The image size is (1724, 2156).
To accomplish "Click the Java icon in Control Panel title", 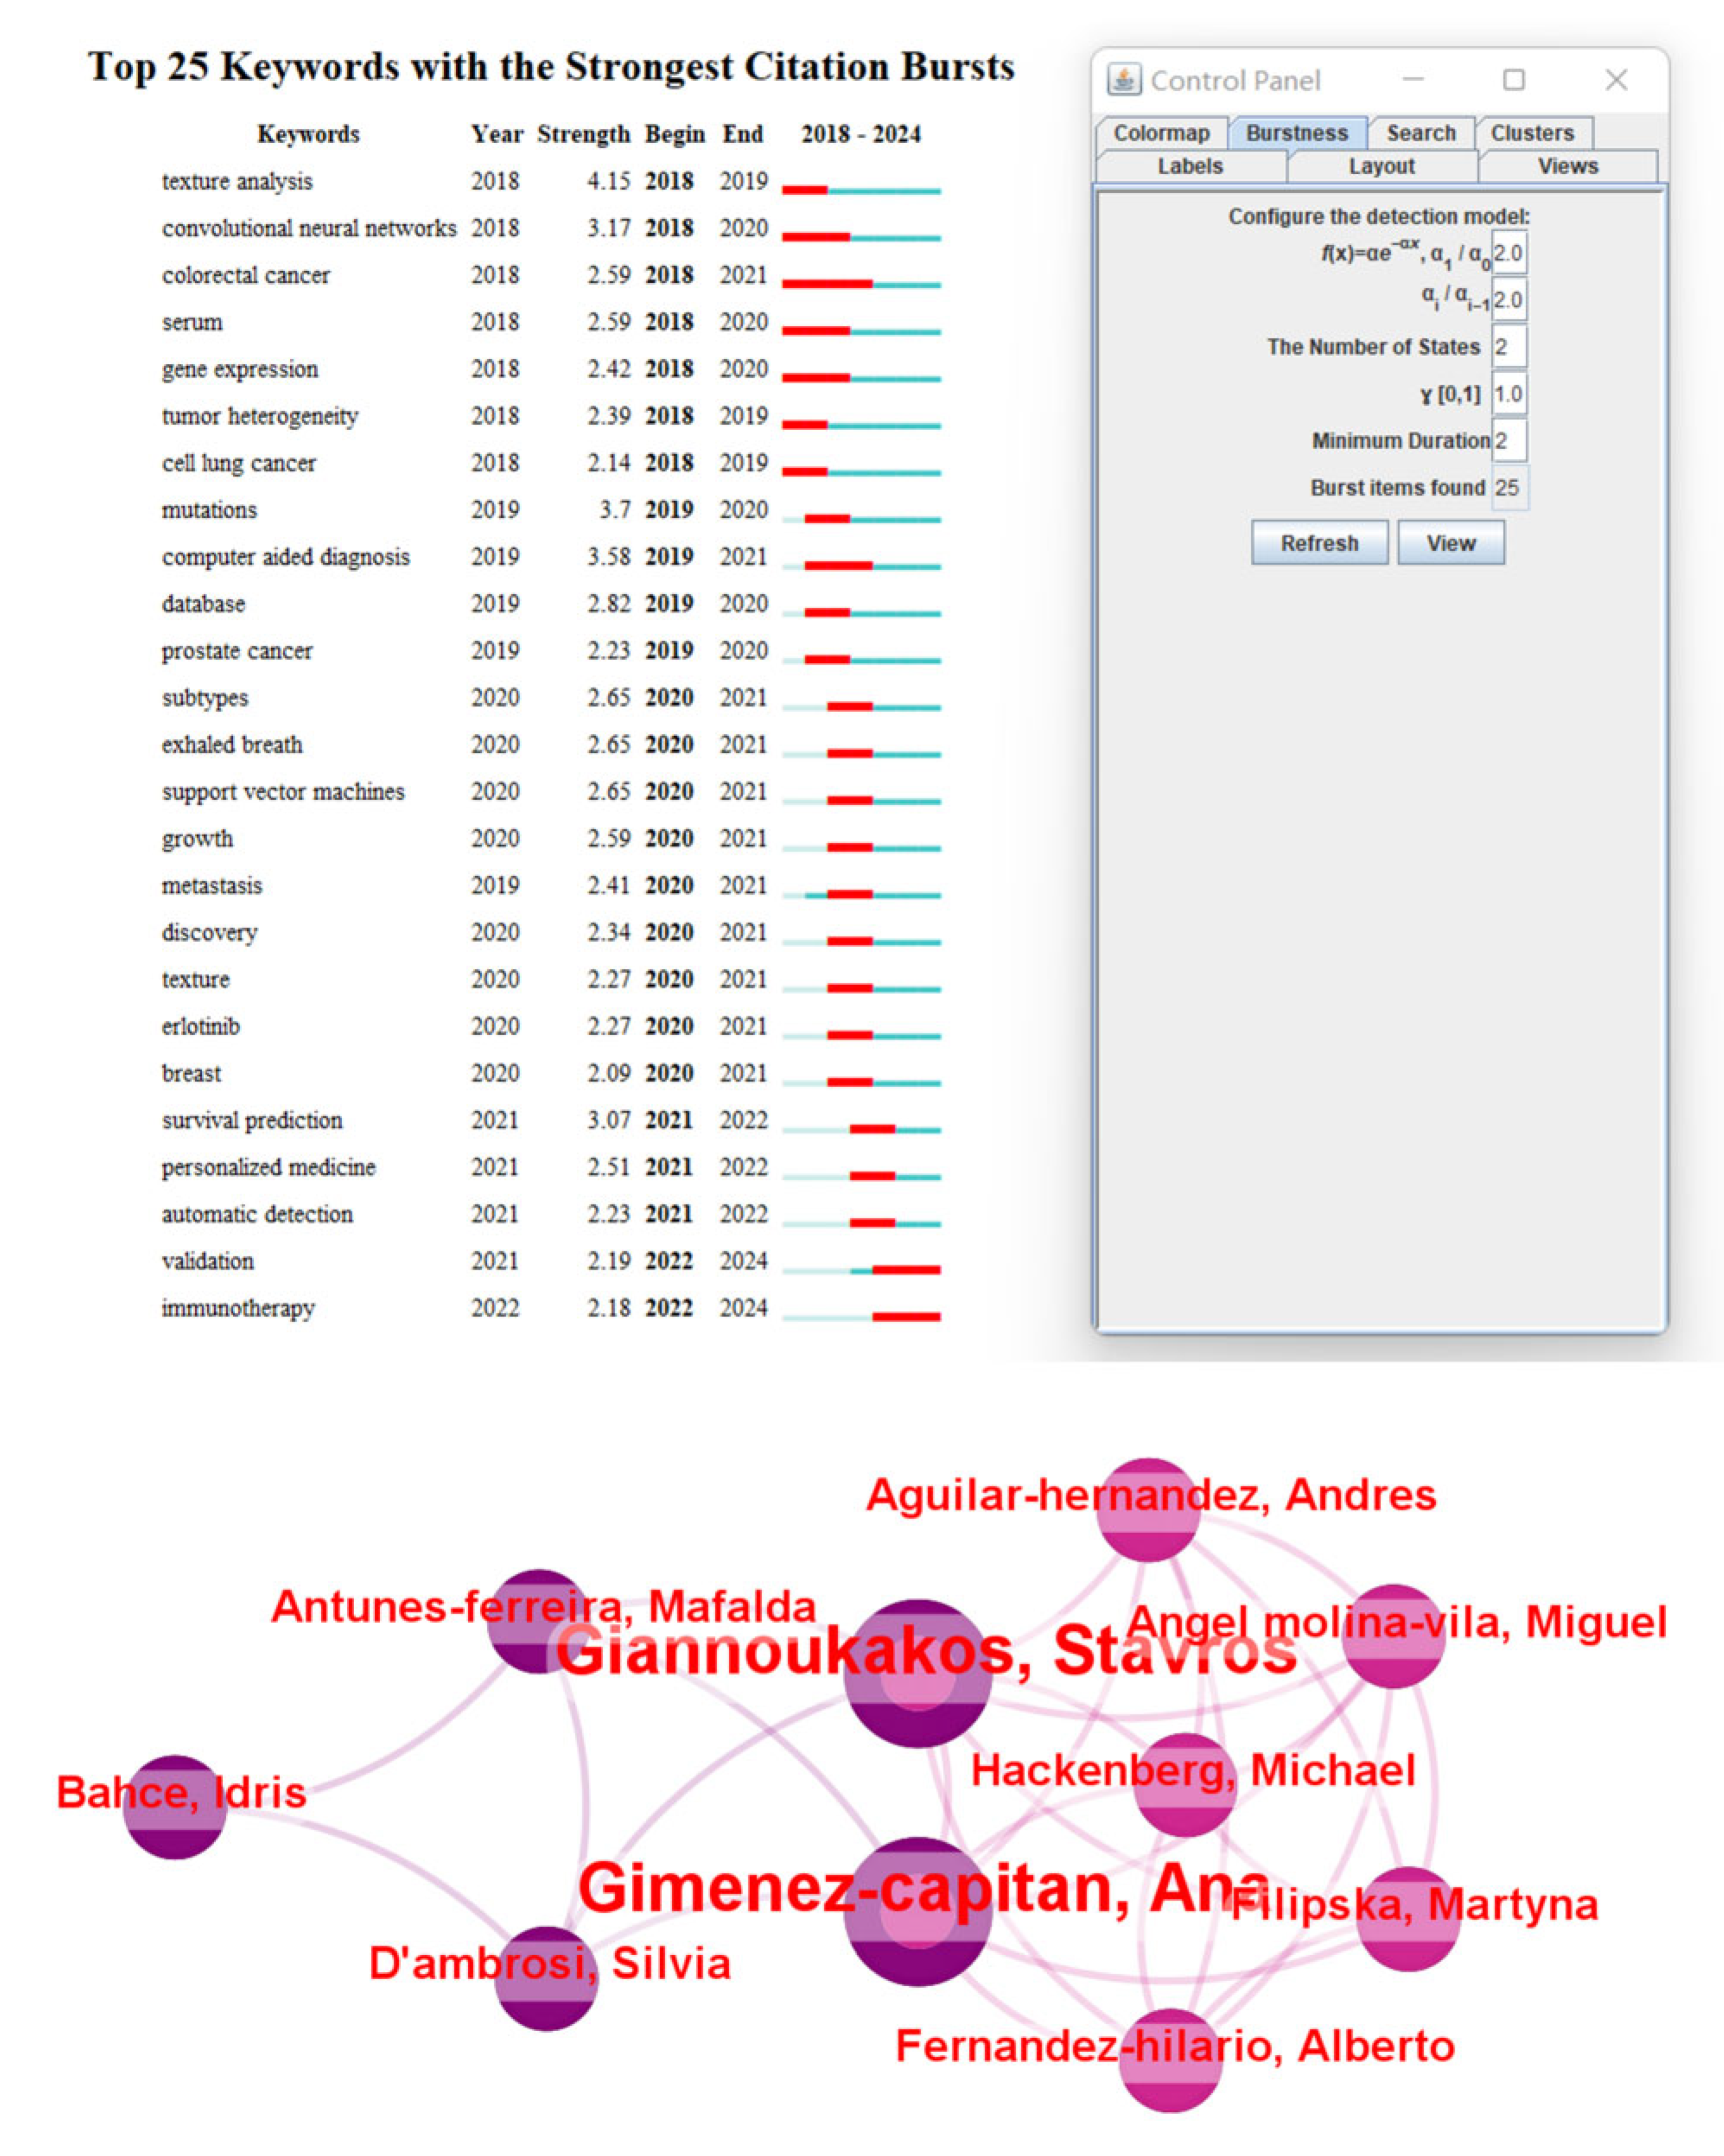I will 1124,80.
